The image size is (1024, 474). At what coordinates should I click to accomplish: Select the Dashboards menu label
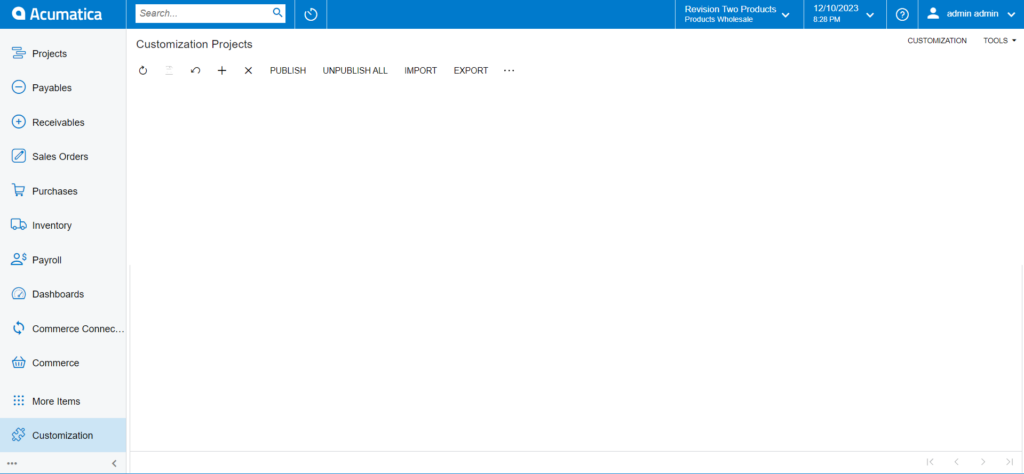pyautogui.click(x=58, y=294)
